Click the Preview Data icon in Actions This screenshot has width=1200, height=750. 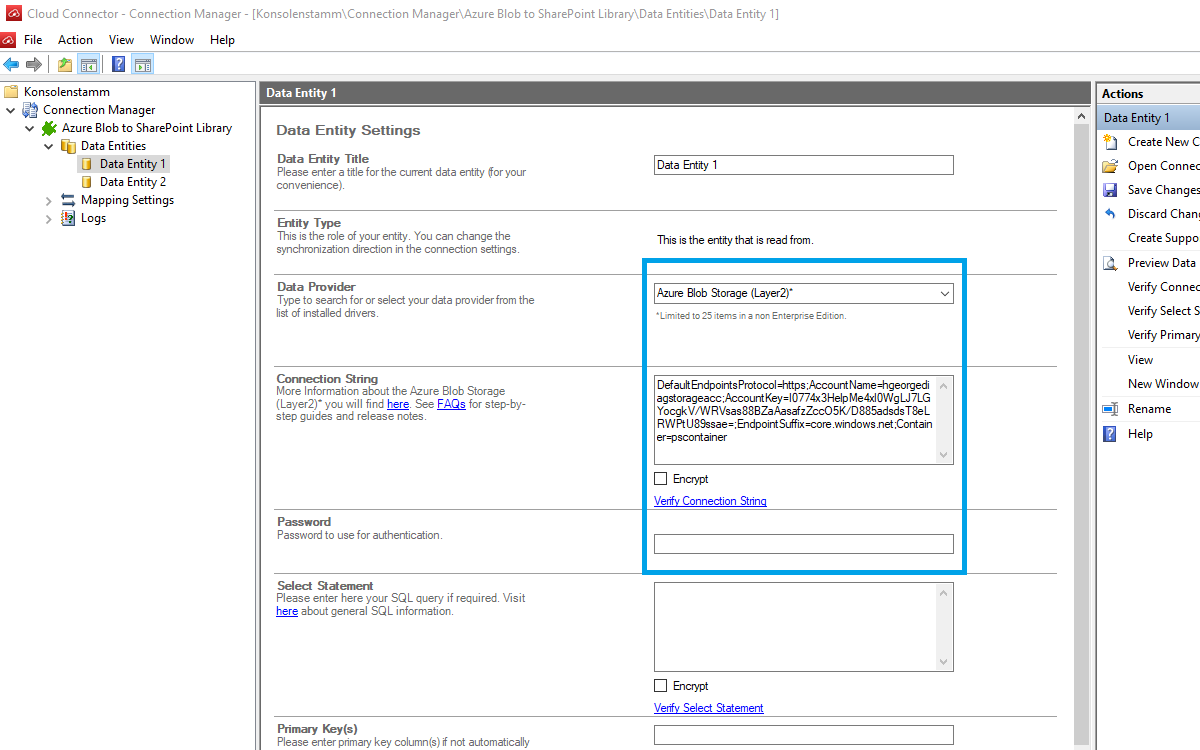click(1110, 263)
